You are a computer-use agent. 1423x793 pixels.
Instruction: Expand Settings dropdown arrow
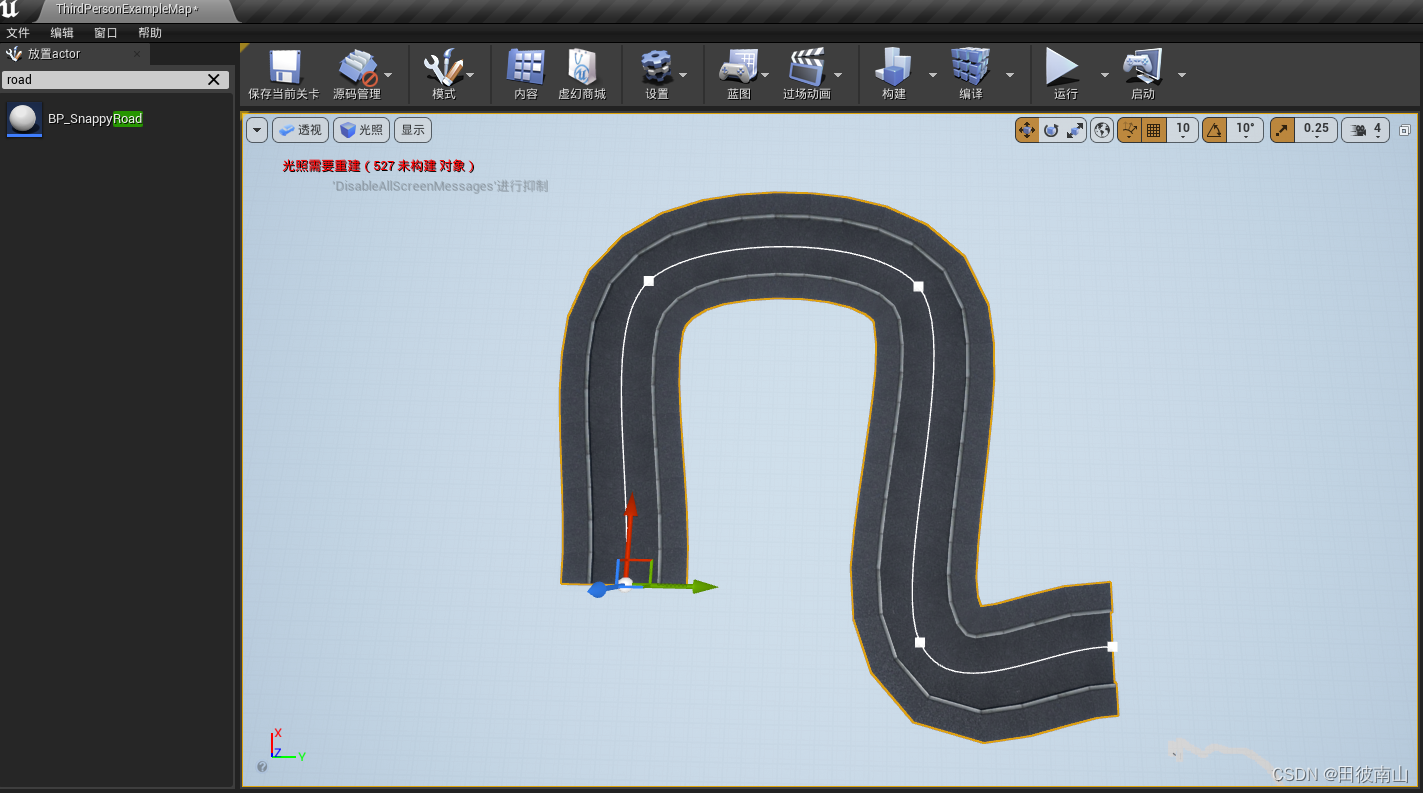point(683,75)
